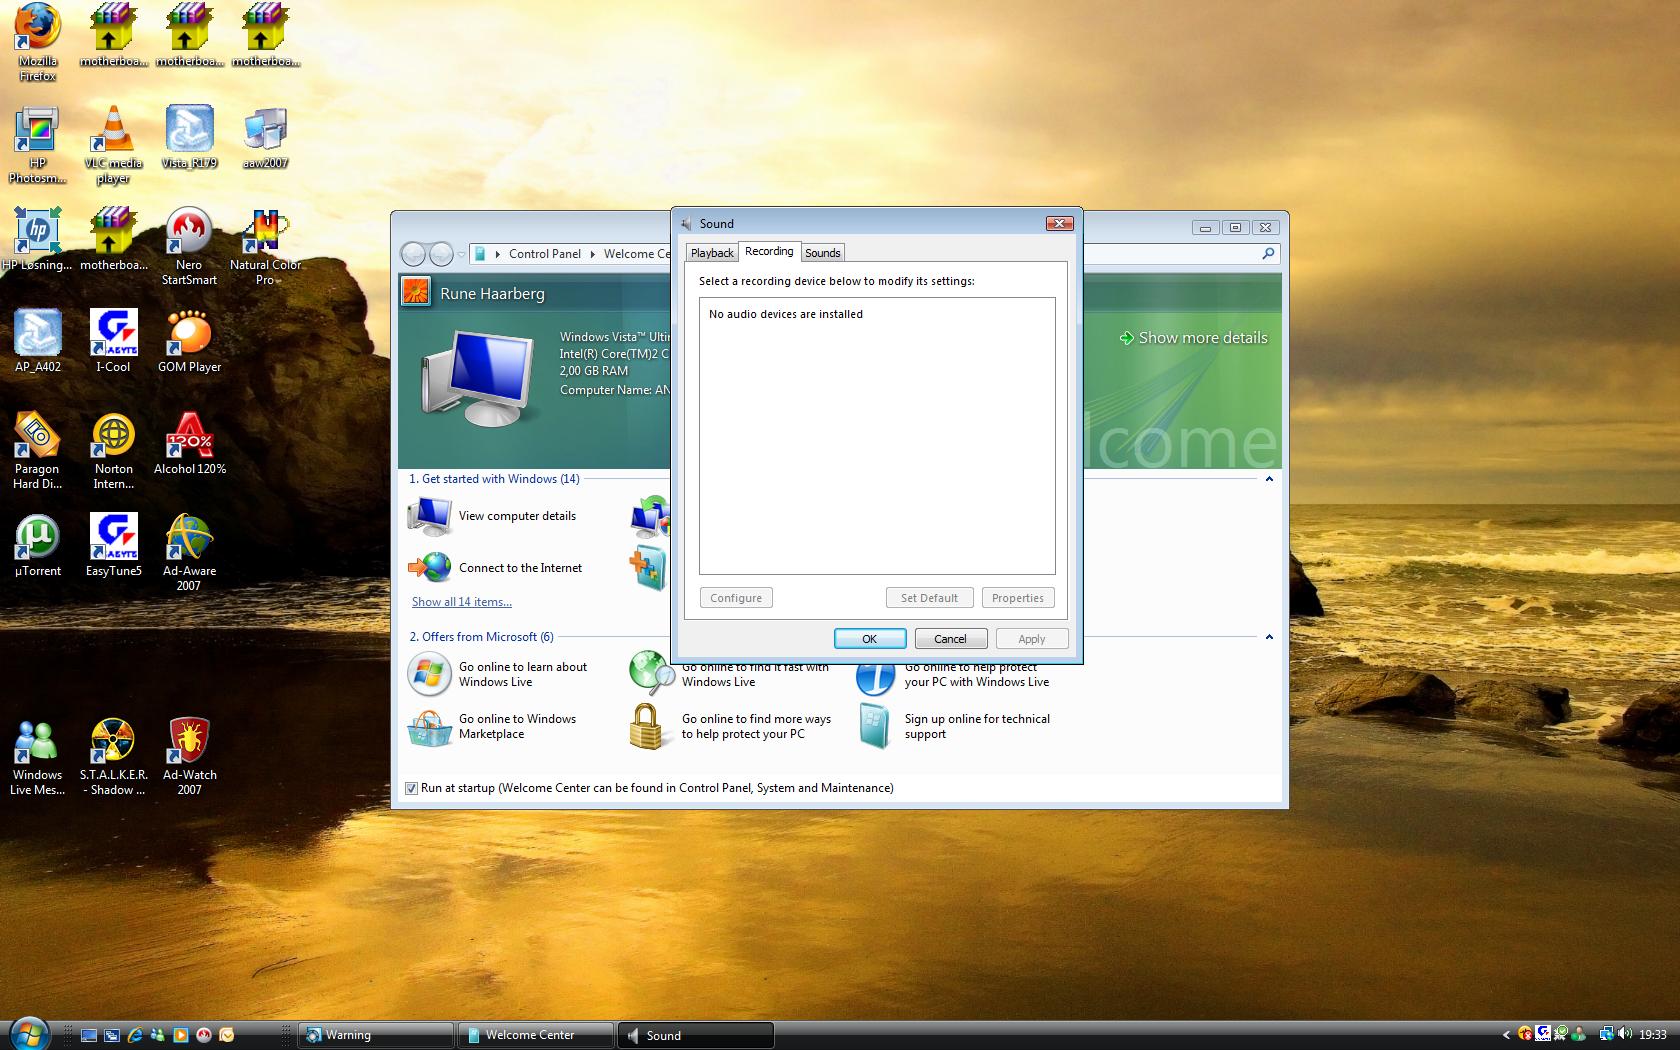Image resolution: width=1680 pixels, height=1050 pixels.
Task: Switch to the Playback tab
Action: [712, 253]
